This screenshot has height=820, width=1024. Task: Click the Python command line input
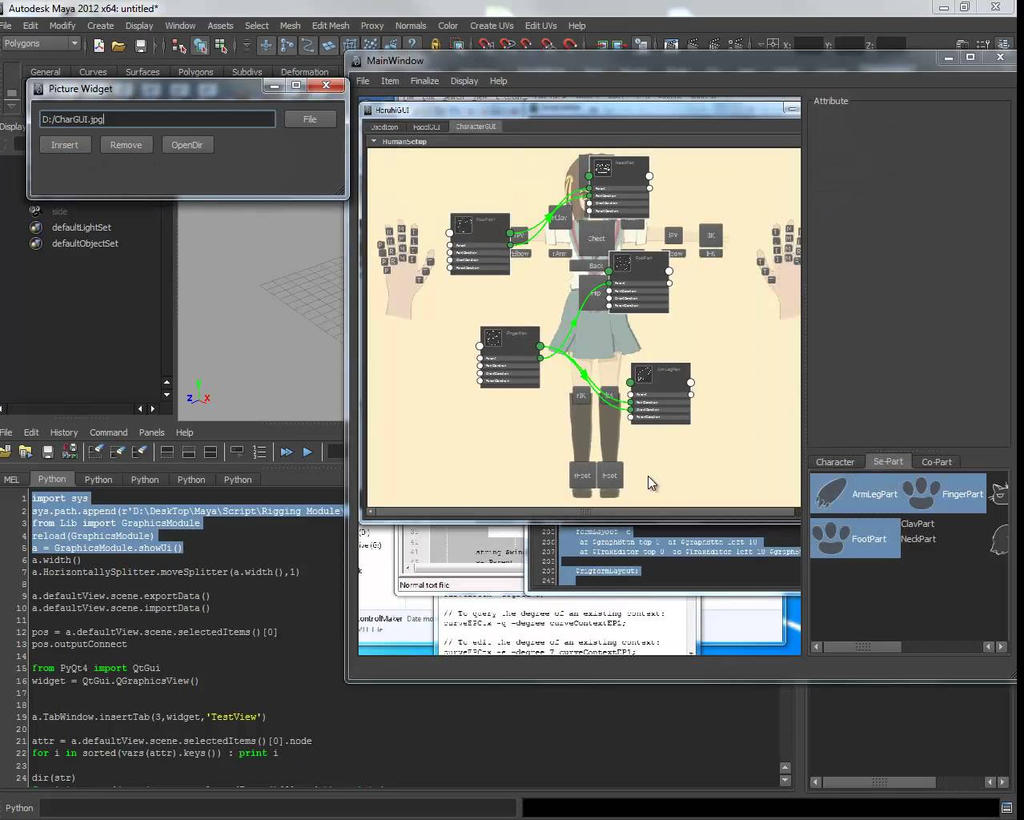(x=278, y=808)
